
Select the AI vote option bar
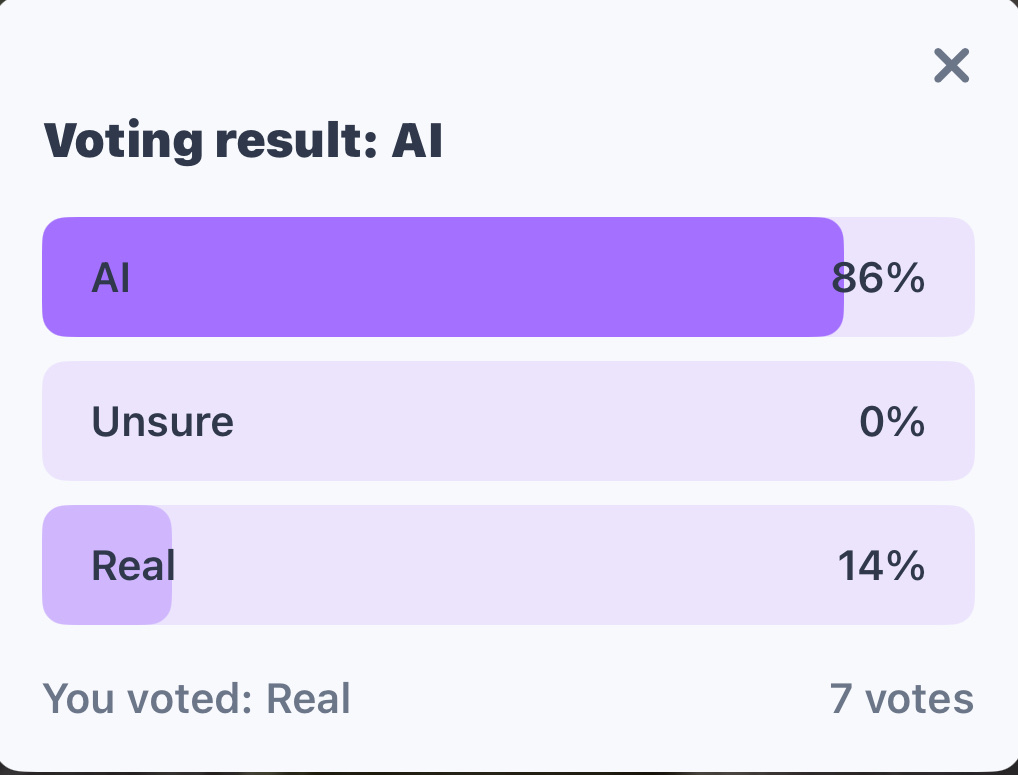[508, 277]
